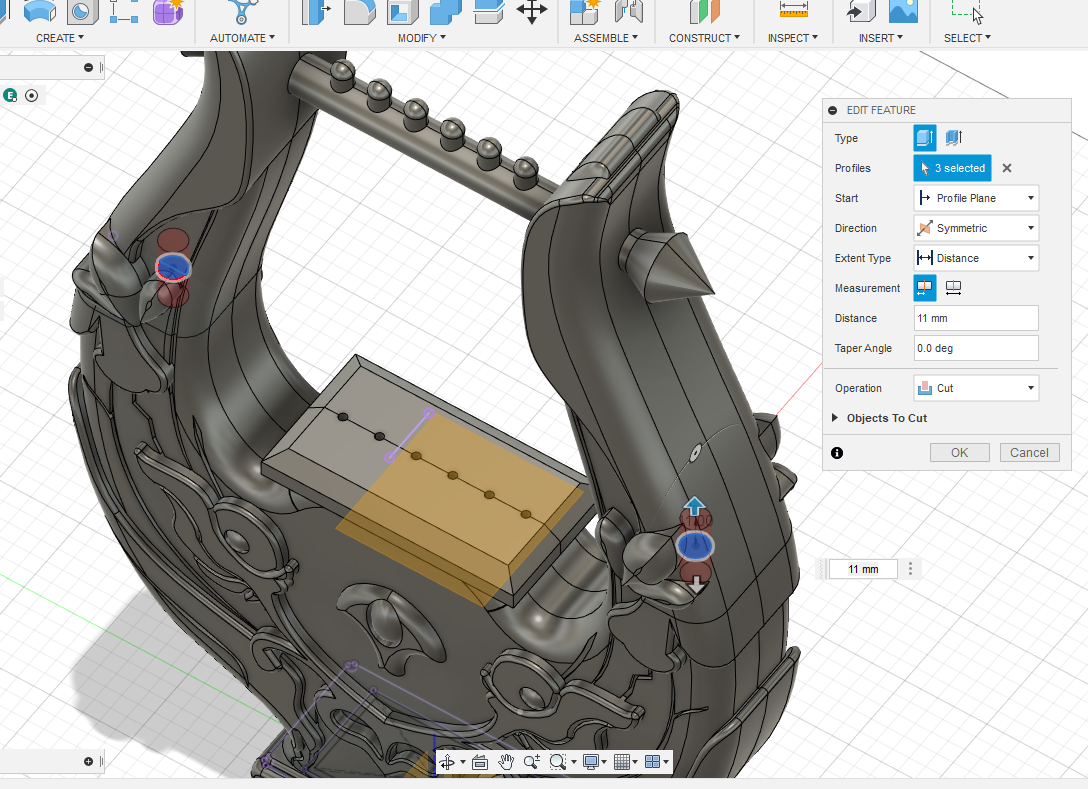Open the Direction Symmetric dropdown

pyautogui.click(x=976, y=228)
